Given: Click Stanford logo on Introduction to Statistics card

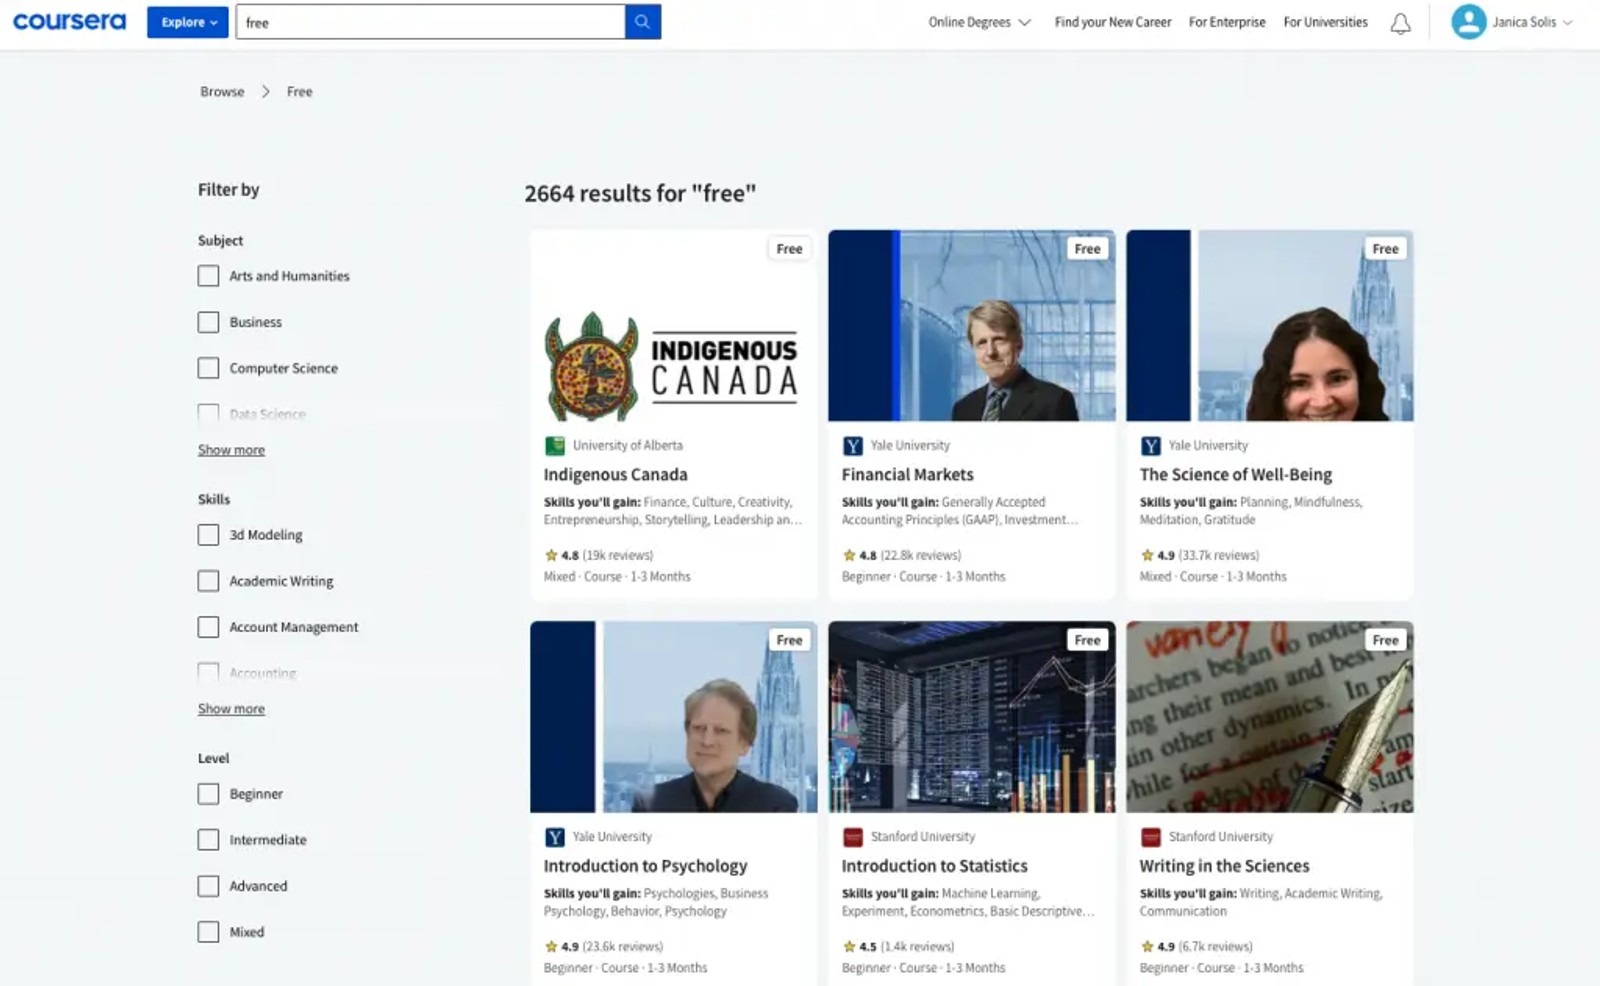Looking at the screenshot, I should tap(852, 837).
